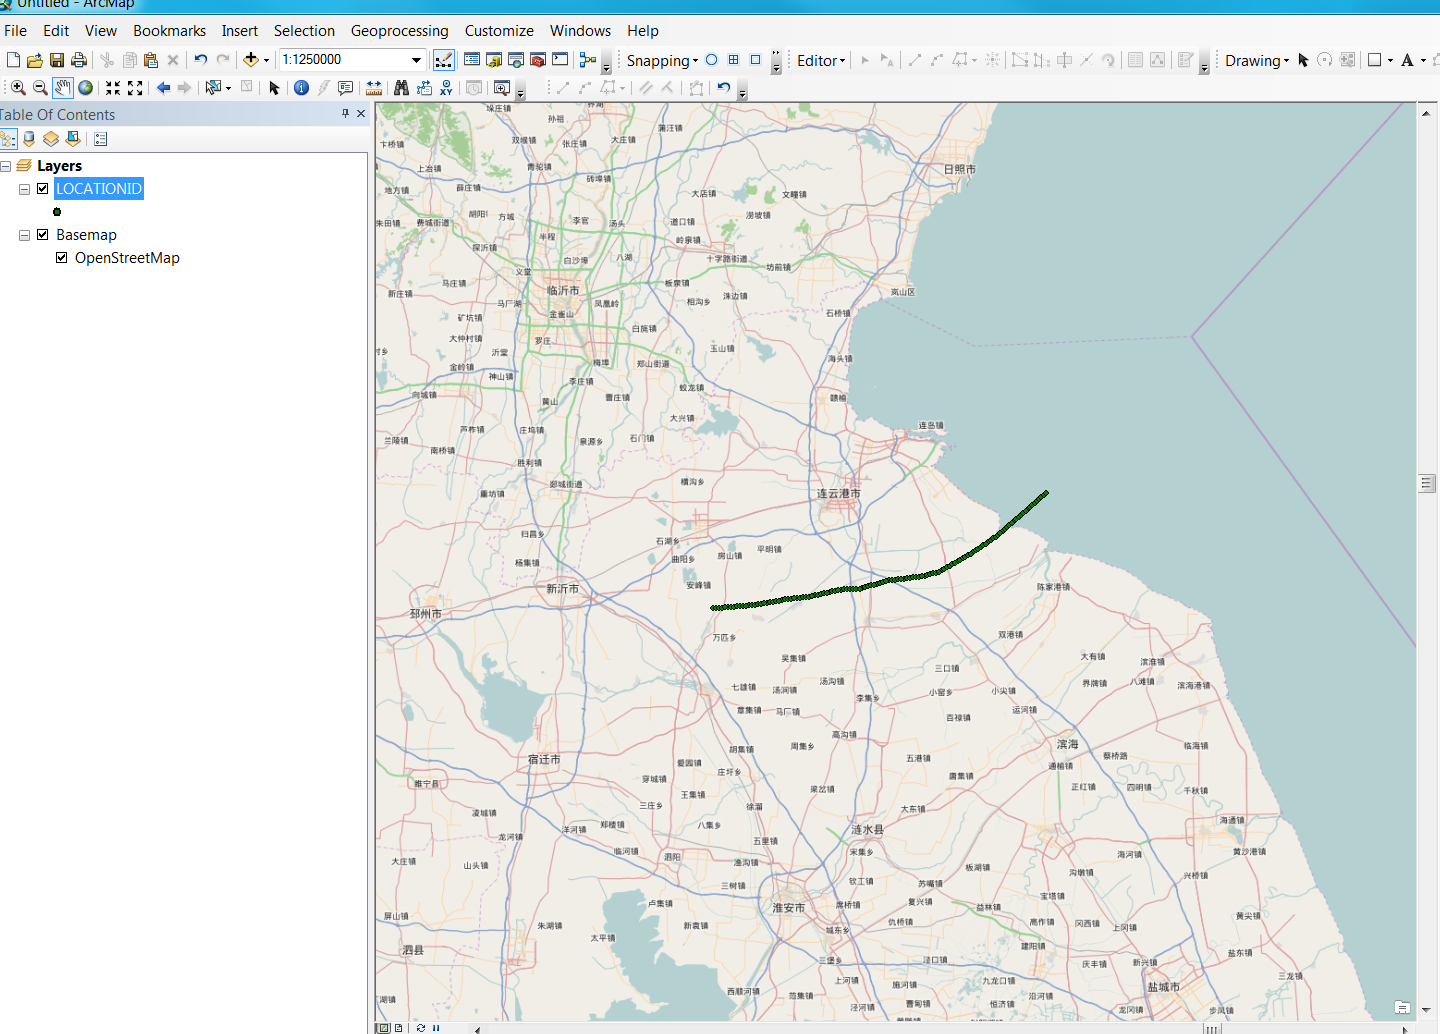The image size is (1440, 1034).
Task: Click the Full Extent globe icon
Action: pyautogui.click(x=86, y=88)
